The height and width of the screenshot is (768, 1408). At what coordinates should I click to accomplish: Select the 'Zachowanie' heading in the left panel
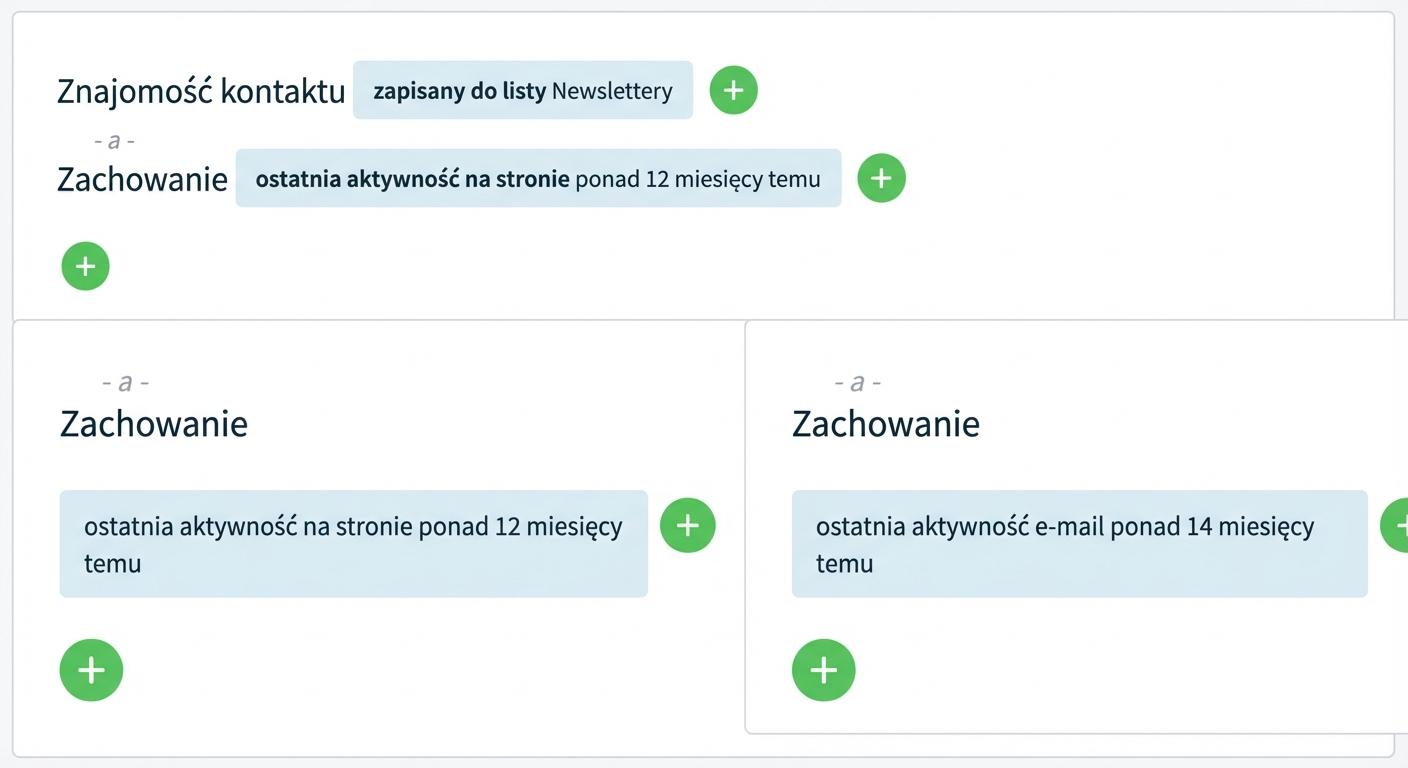154,423
